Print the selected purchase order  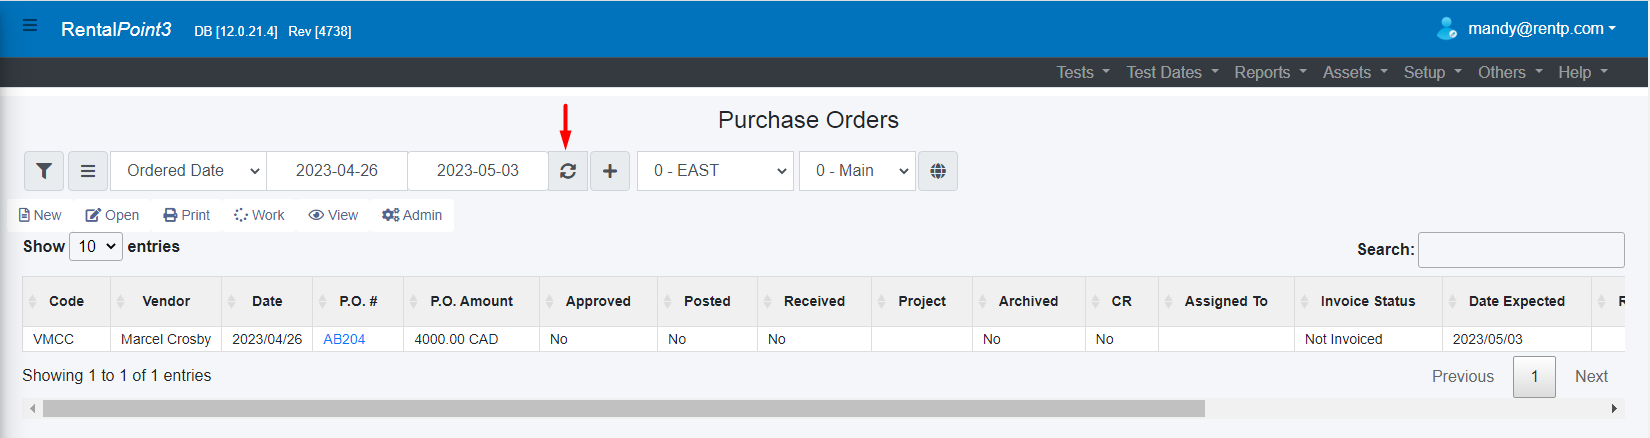click(187, 215)
